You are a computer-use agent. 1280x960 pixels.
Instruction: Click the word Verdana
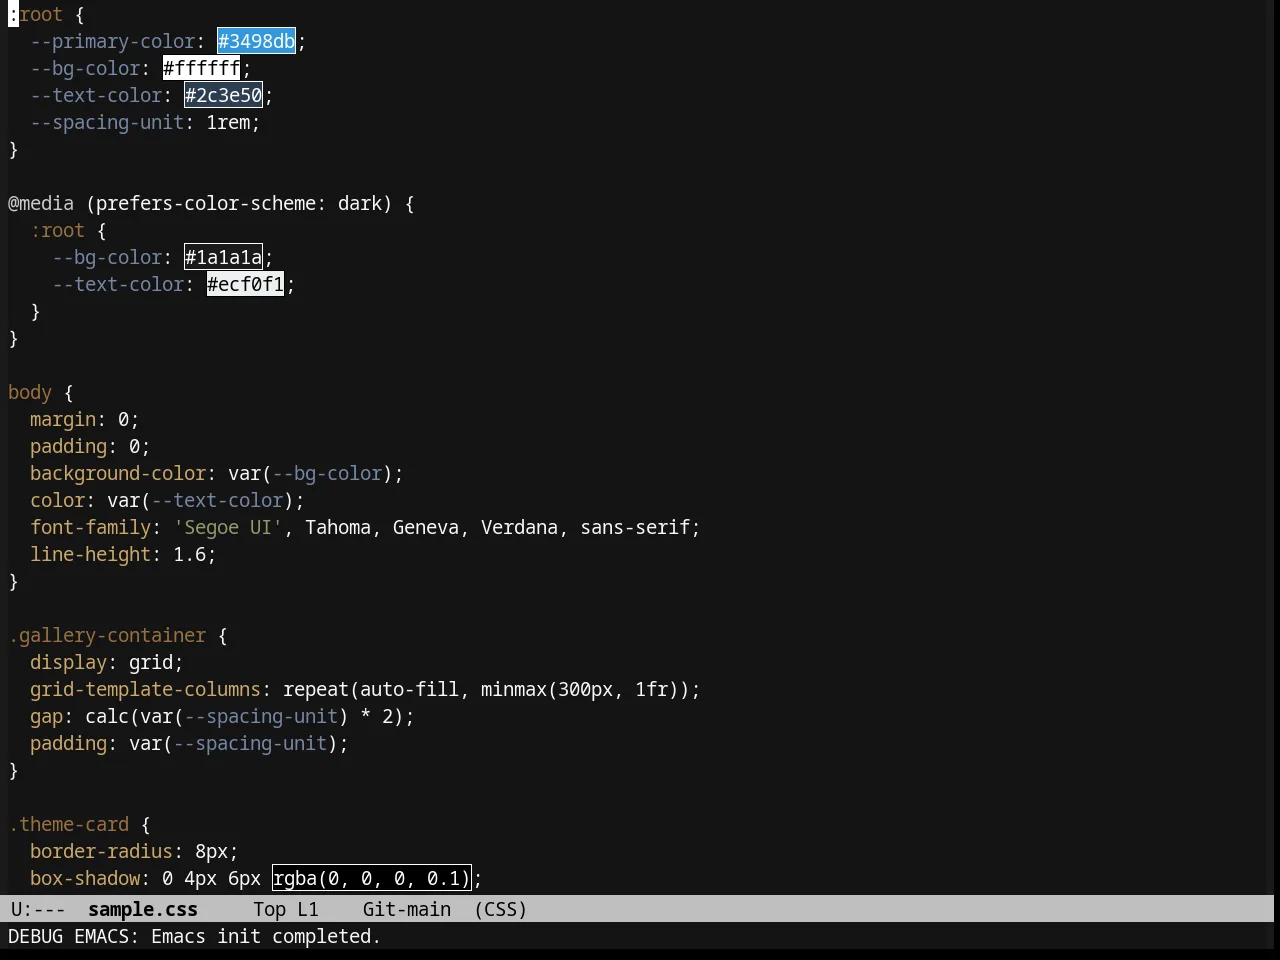(519, 527)
